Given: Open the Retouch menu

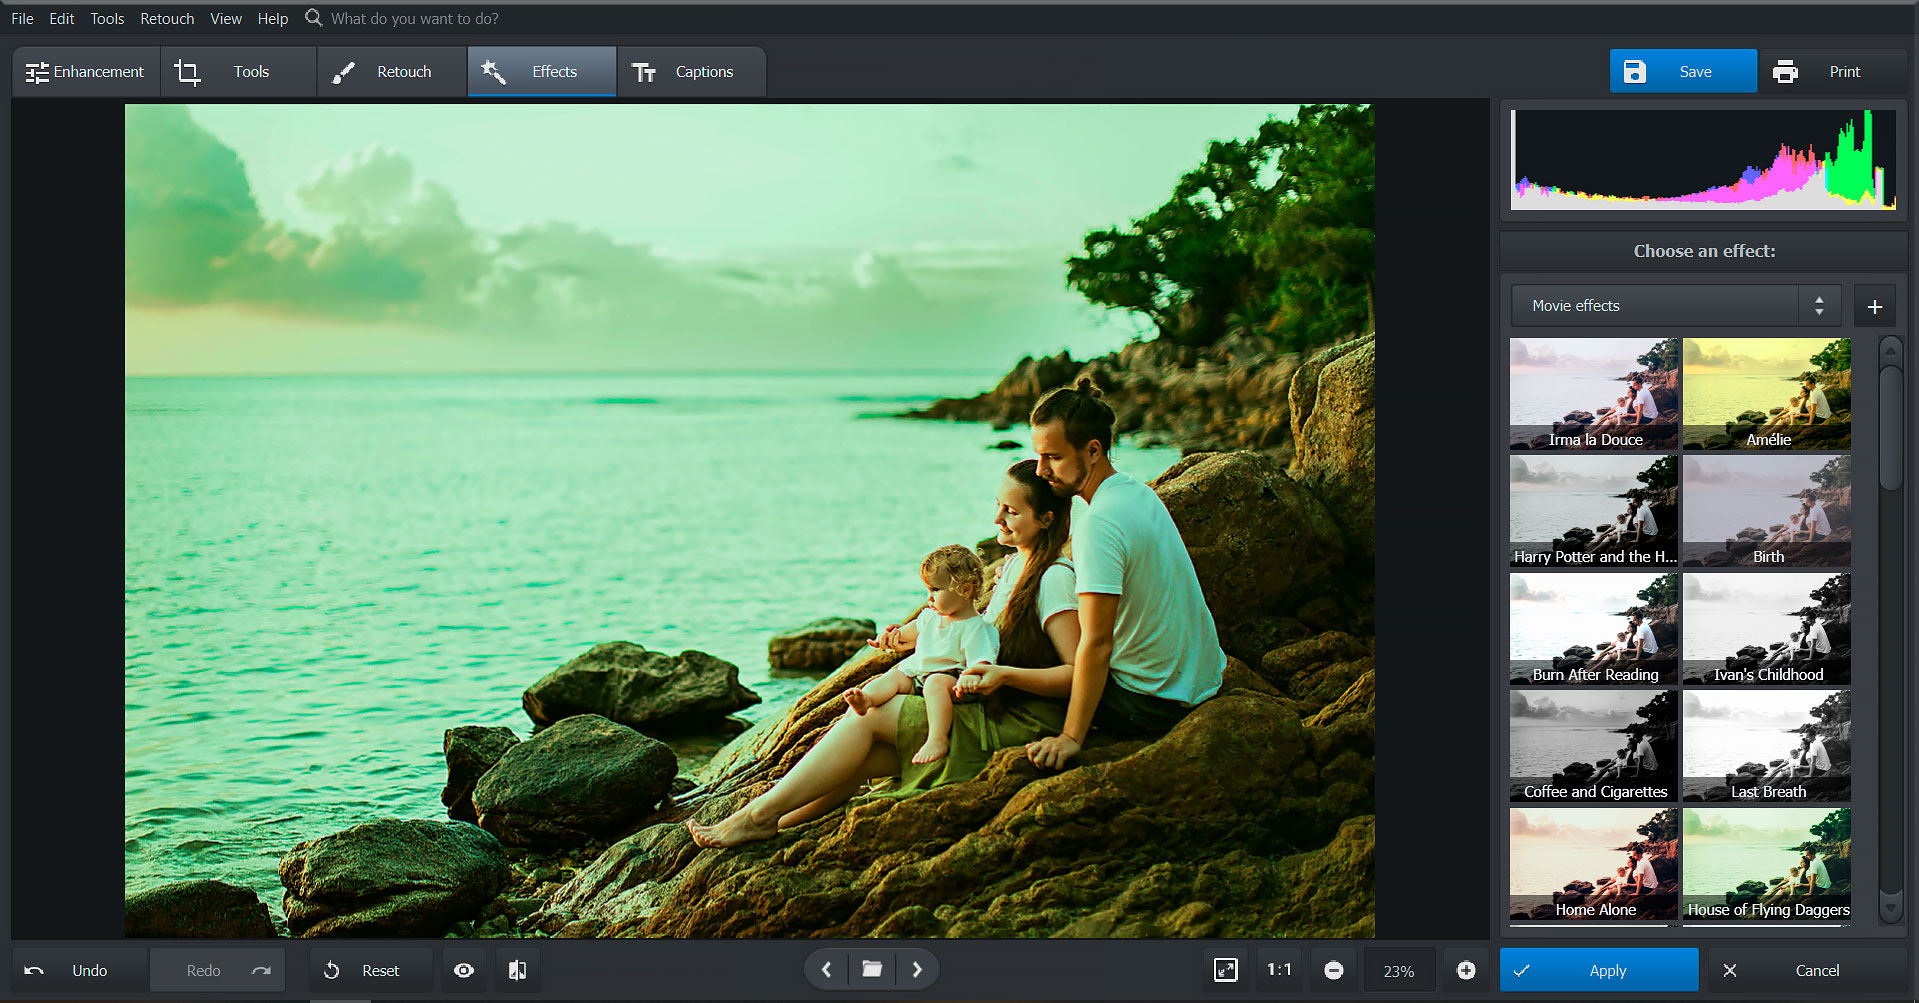Looking at the screenshot, I should tap(166, 18).
